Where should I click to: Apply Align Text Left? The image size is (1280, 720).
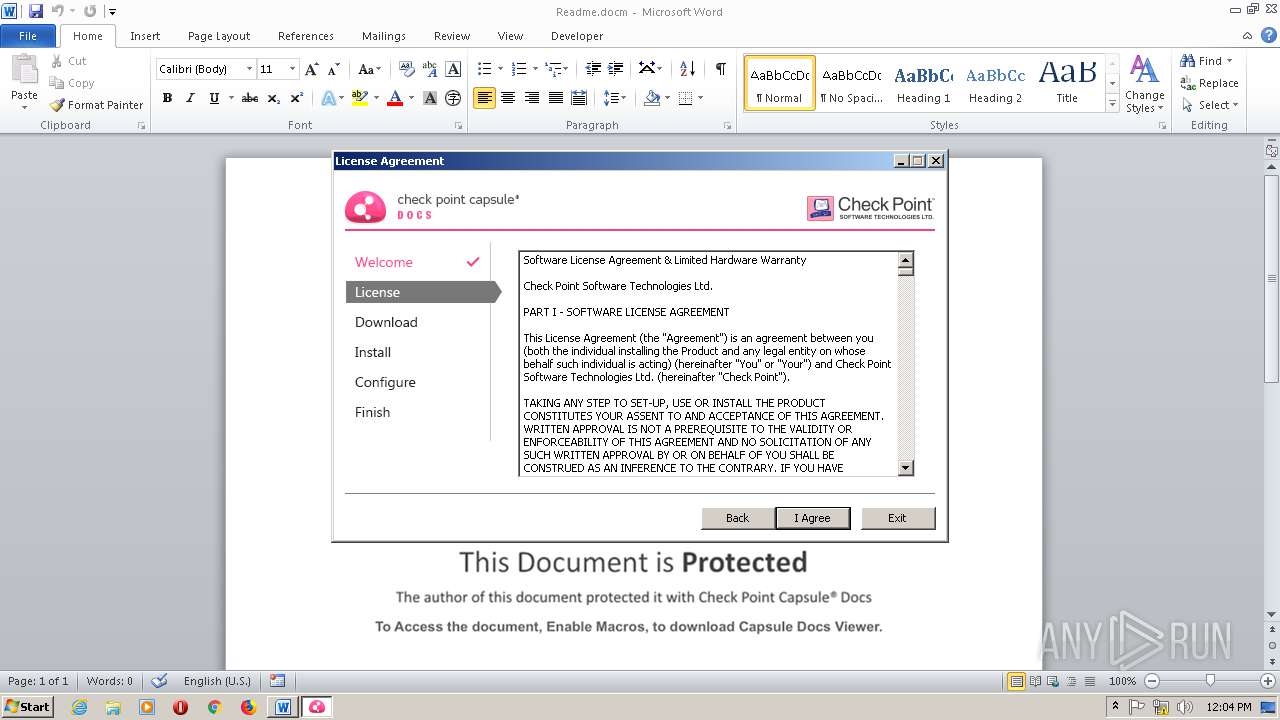click(x=484, y=98)
